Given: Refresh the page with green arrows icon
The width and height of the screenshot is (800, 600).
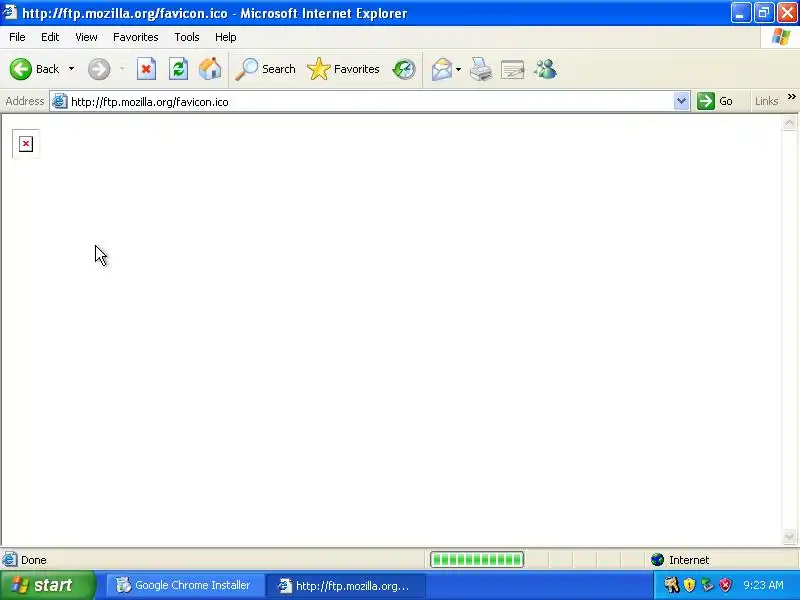Looking at the screenshot, I should click(x=178, y=69).
